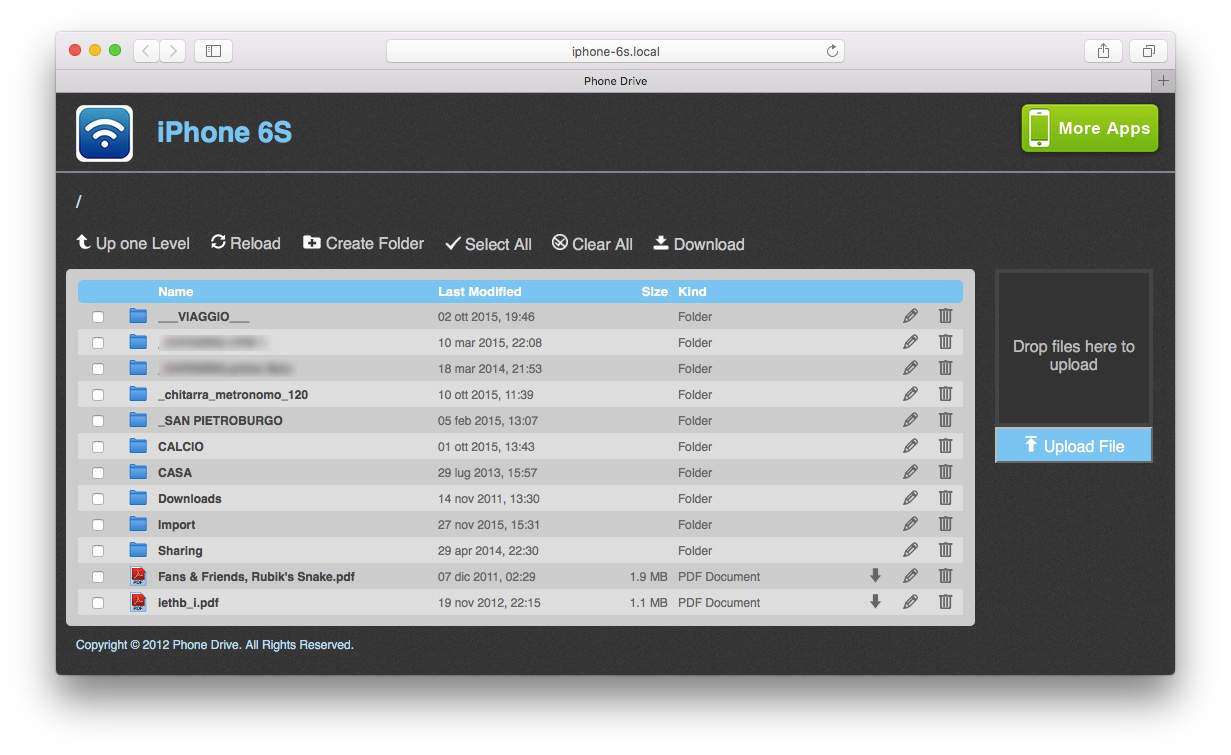
Task: Sort the list by Name header
Action: pyautogui.click(x=175, y=292)
